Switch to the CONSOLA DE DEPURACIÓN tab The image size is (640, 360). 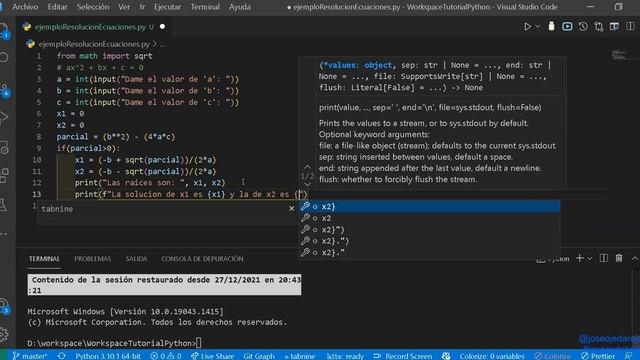(202, 259)
